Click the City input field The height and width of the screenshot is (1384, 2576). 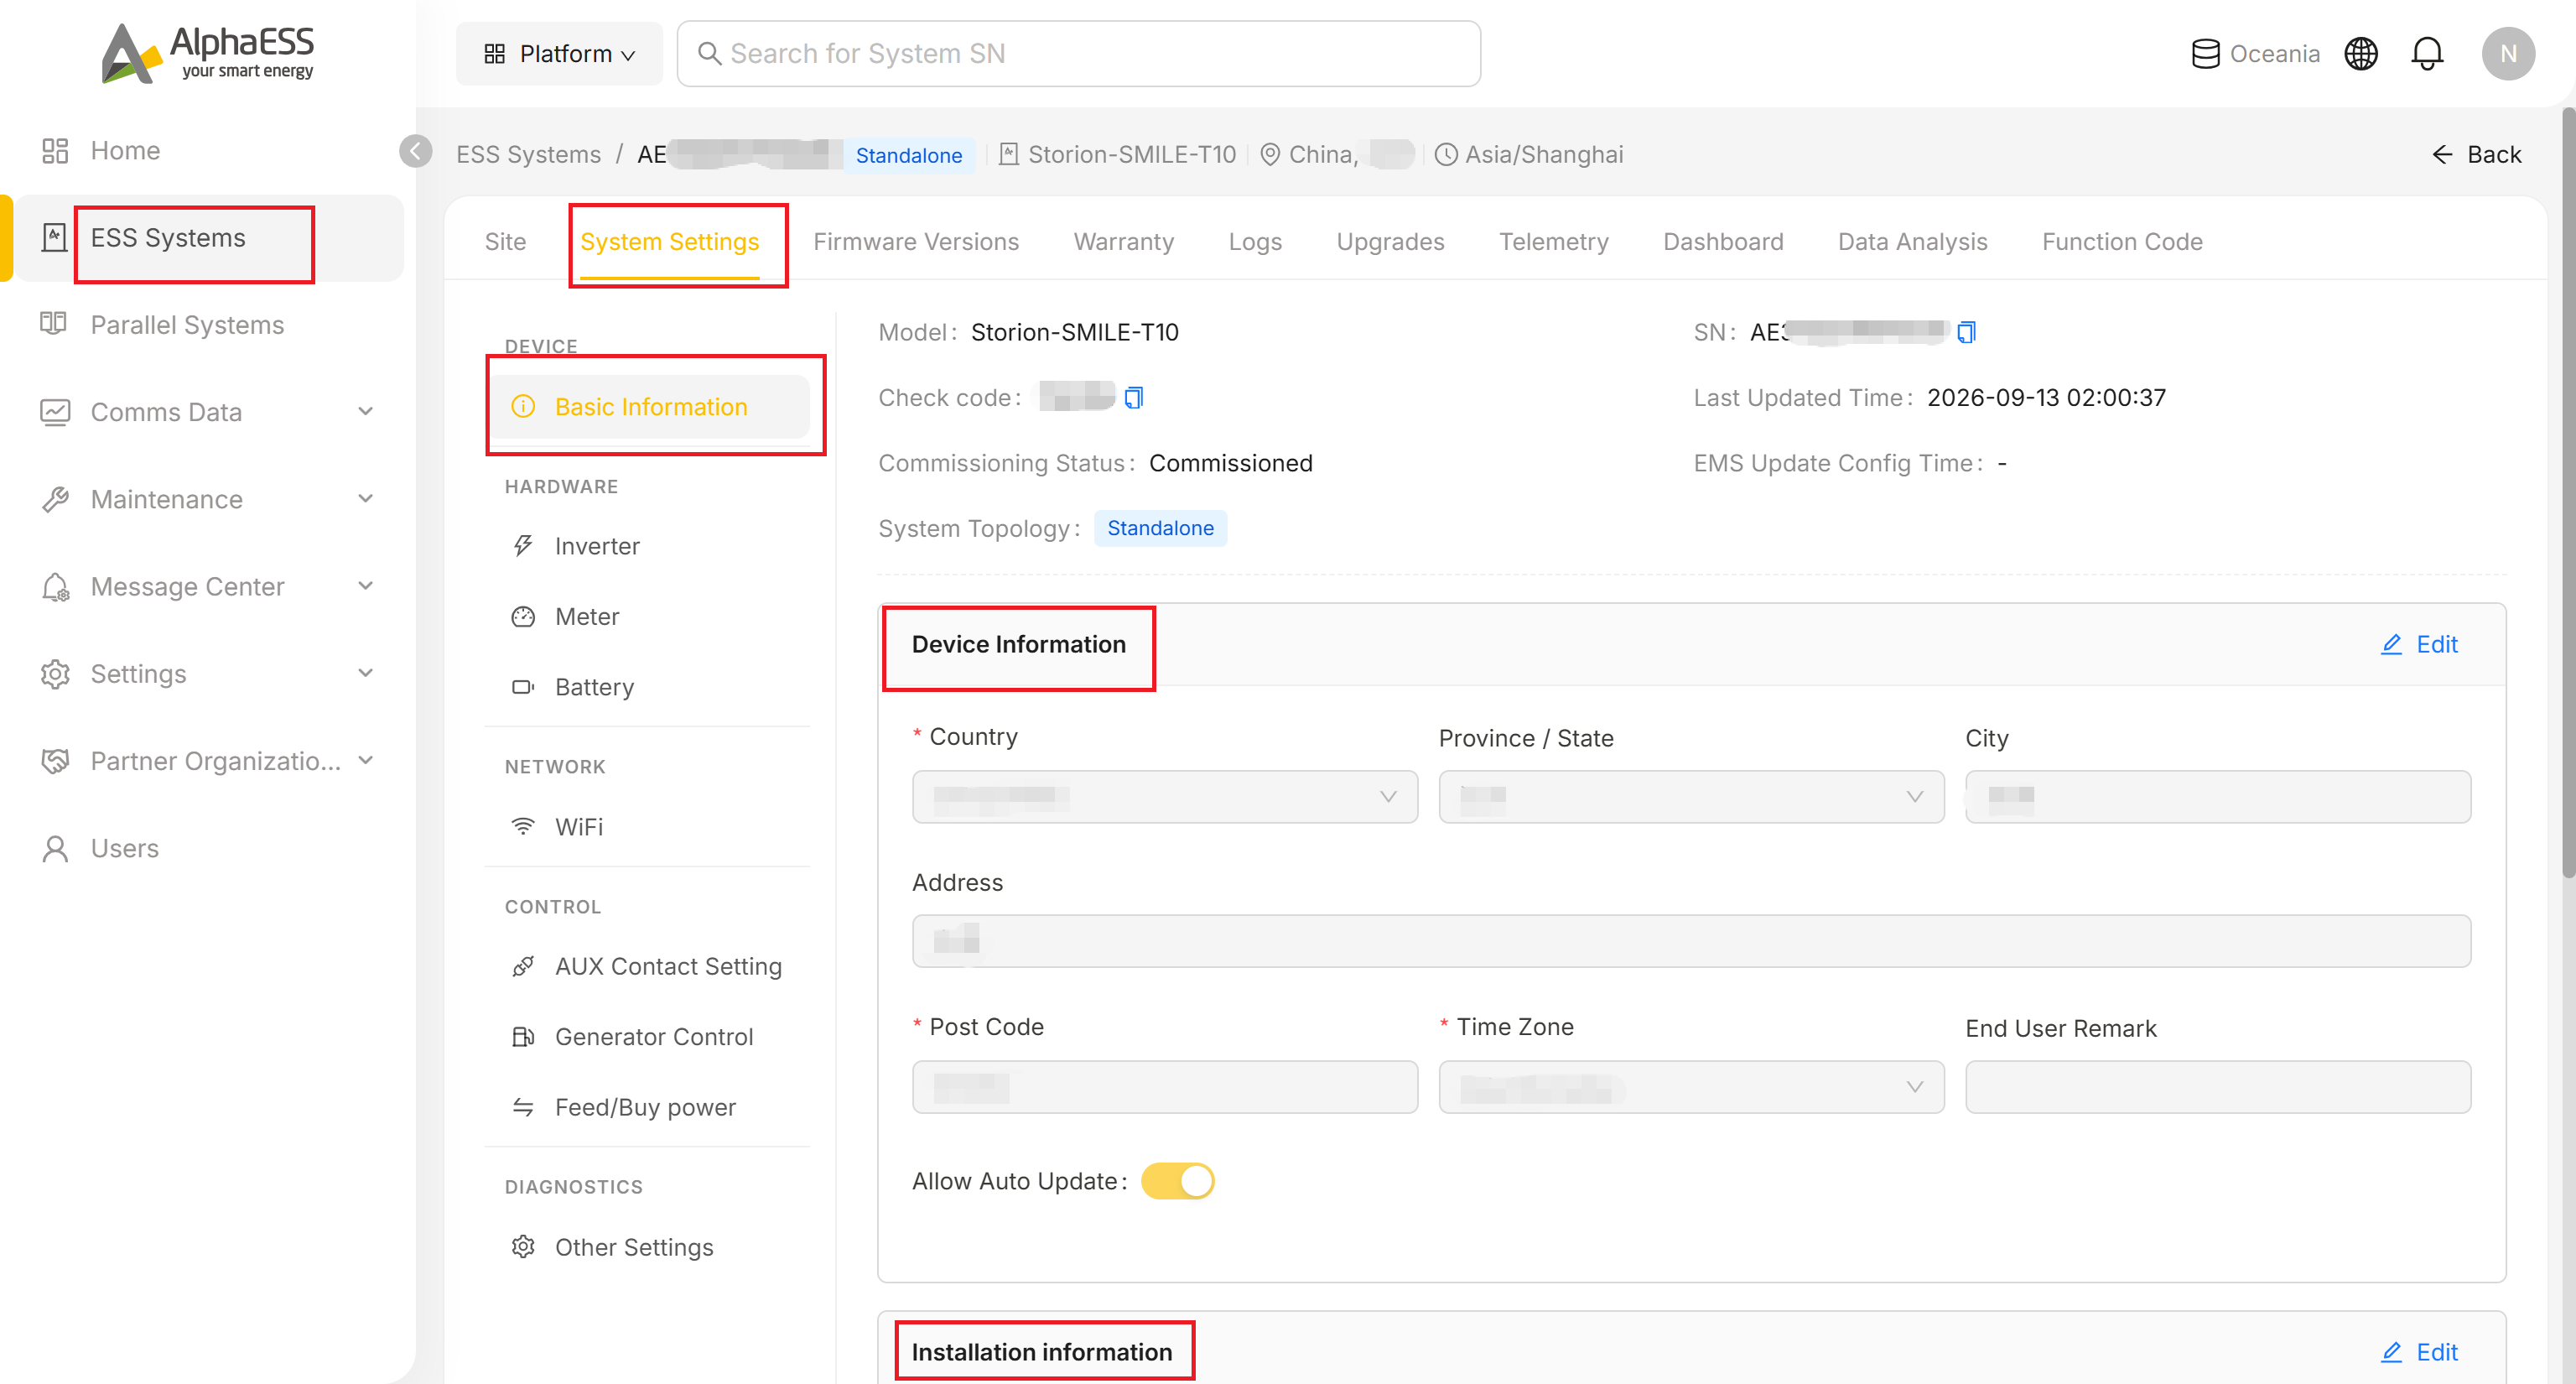[2217, 797]
